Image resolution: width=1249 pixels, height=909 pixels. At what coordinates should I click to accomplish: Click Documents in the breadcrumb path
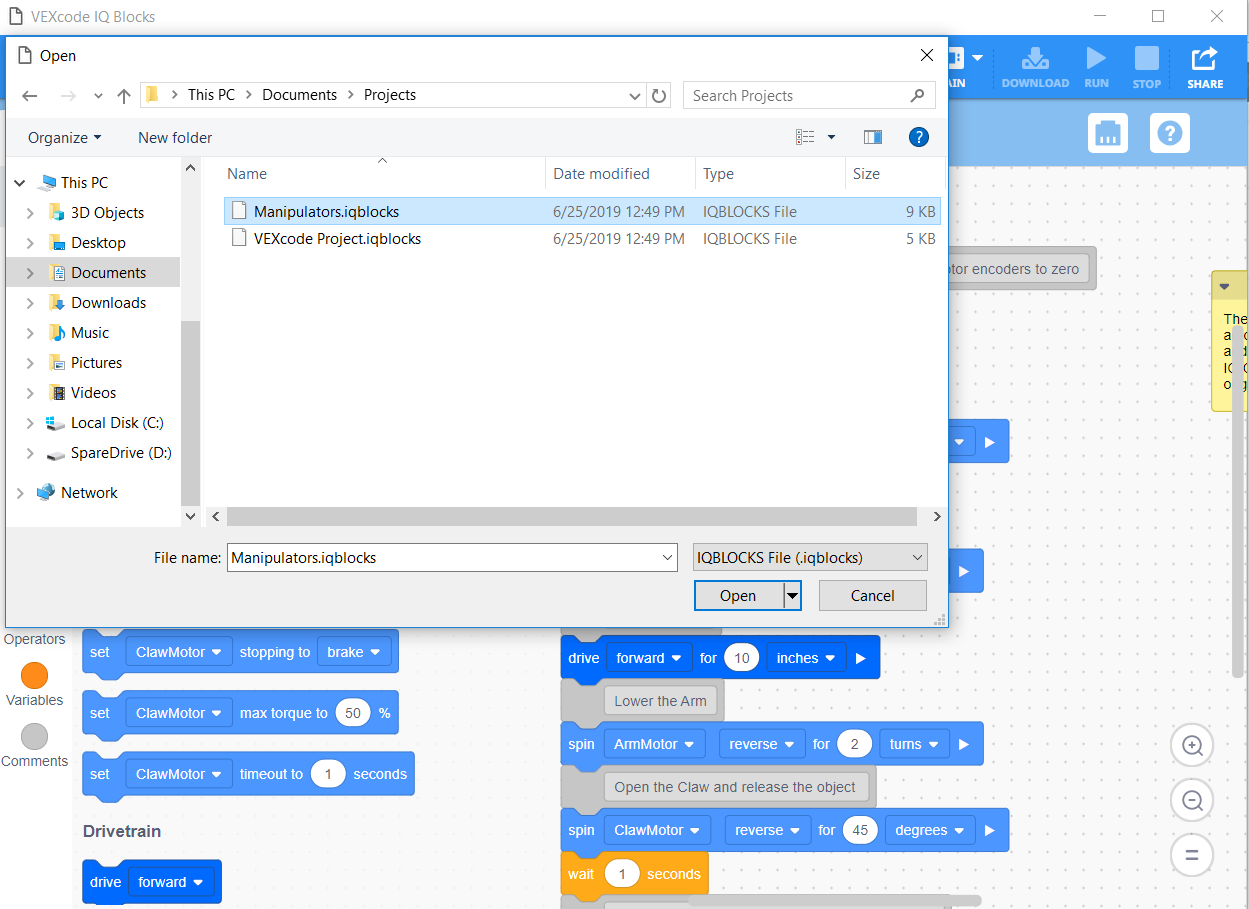[x=299, y=95]
